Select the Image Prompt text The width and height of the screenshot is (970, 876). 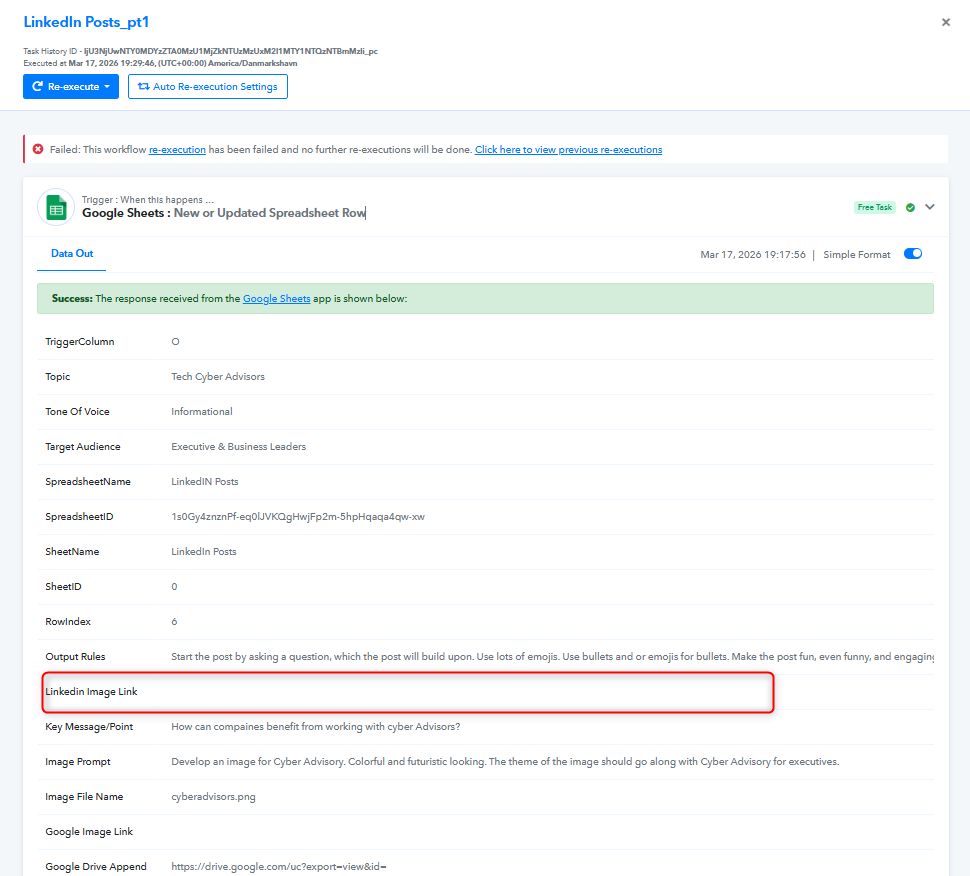pyautogui.click(x=505, y=762)
